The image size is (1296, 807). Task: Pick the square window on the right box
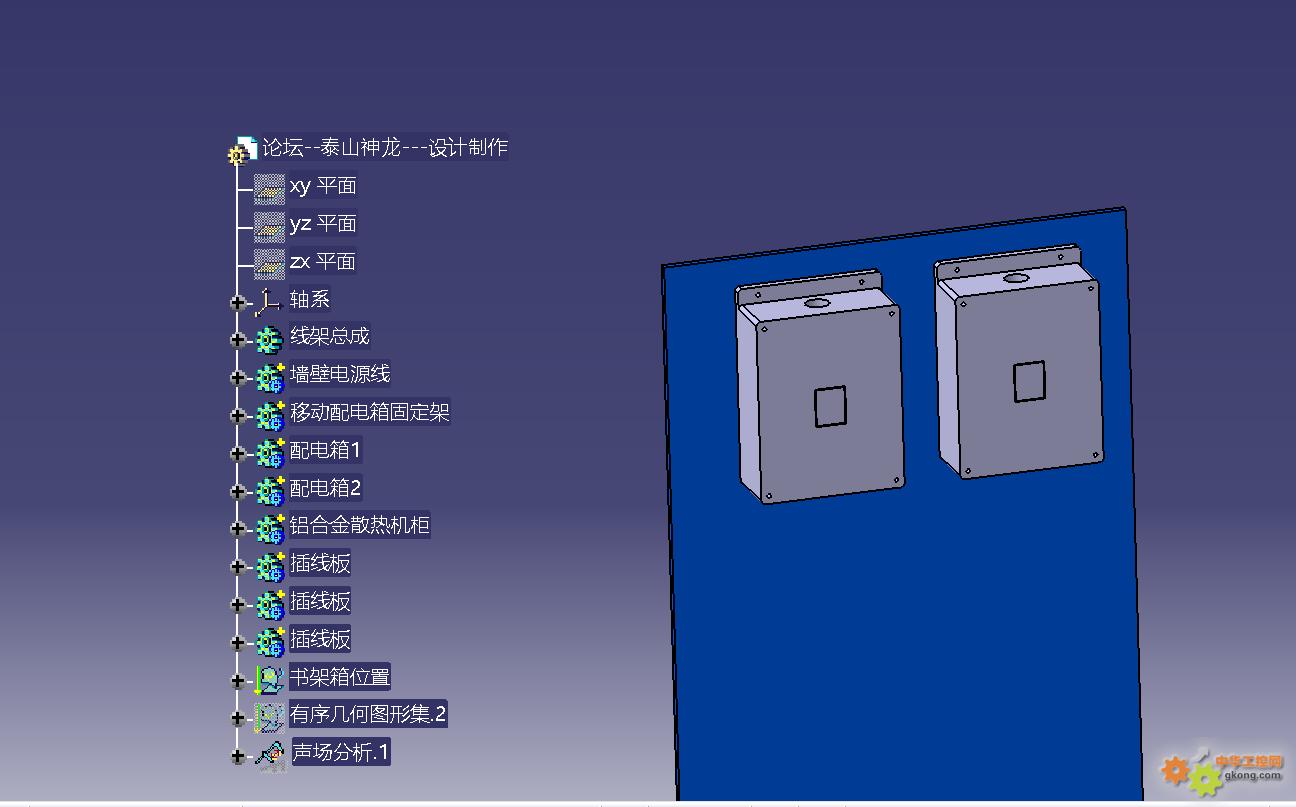pos(1029,382)
